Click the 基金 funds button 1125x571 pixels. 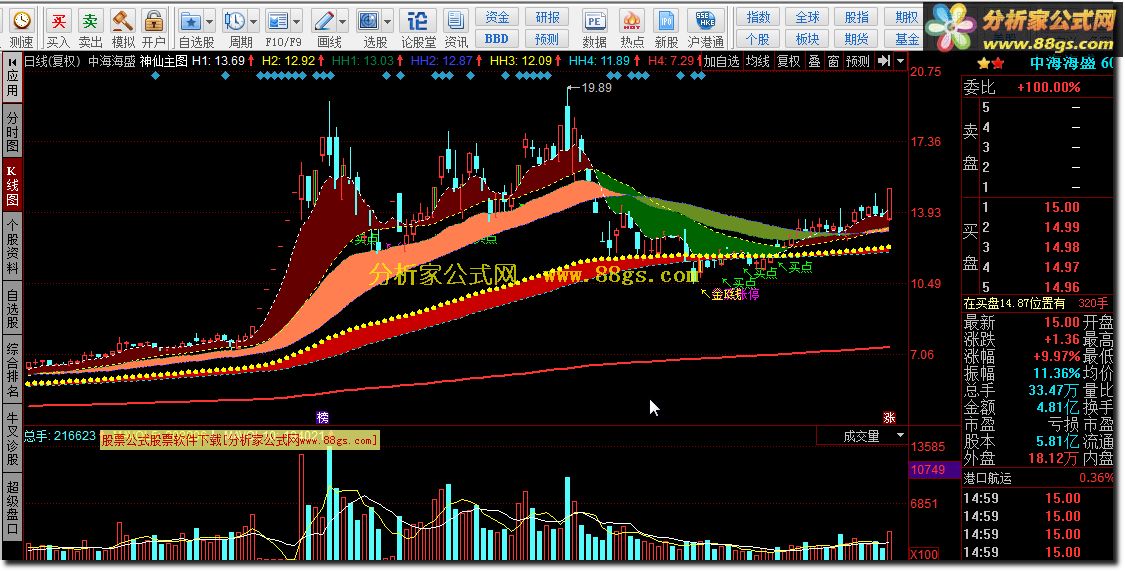[x=905, y=39]
